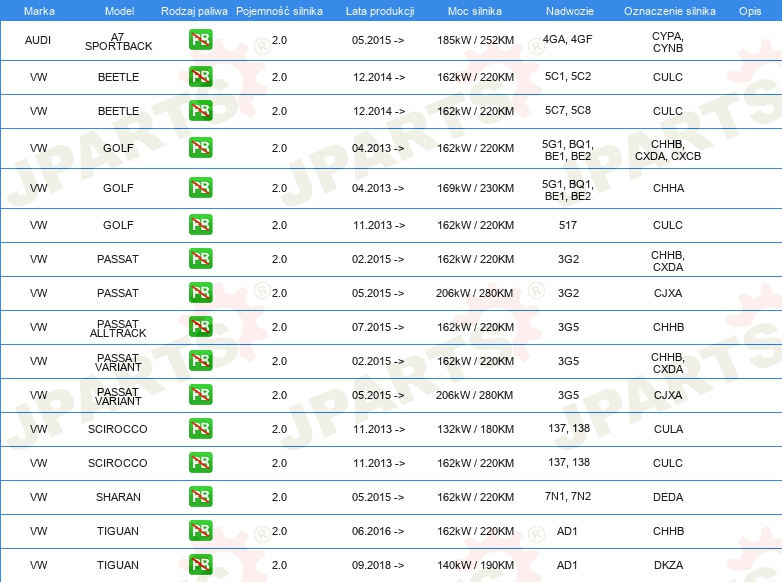Click the fuel icon for Passat 206kW CJXA 3G2

click(200, 293)
